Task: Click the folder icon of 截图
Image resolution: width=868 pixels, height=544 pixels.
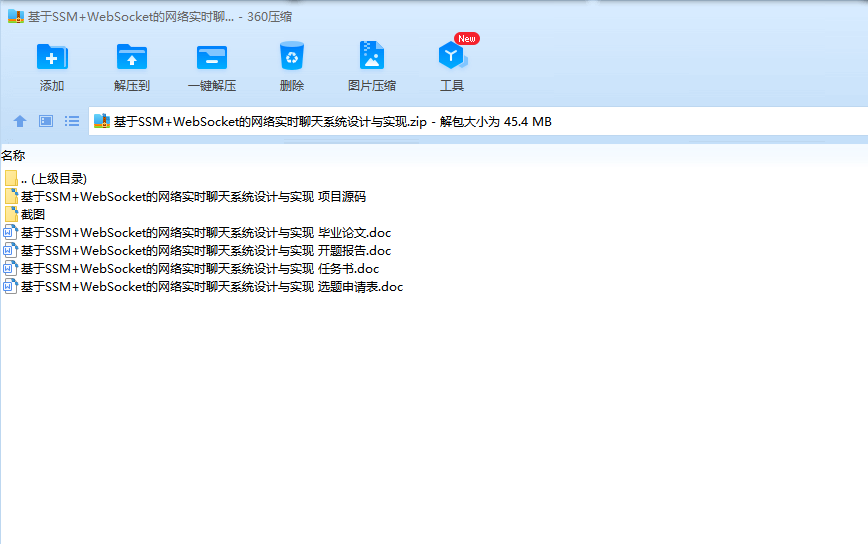Action: [11, 214]
